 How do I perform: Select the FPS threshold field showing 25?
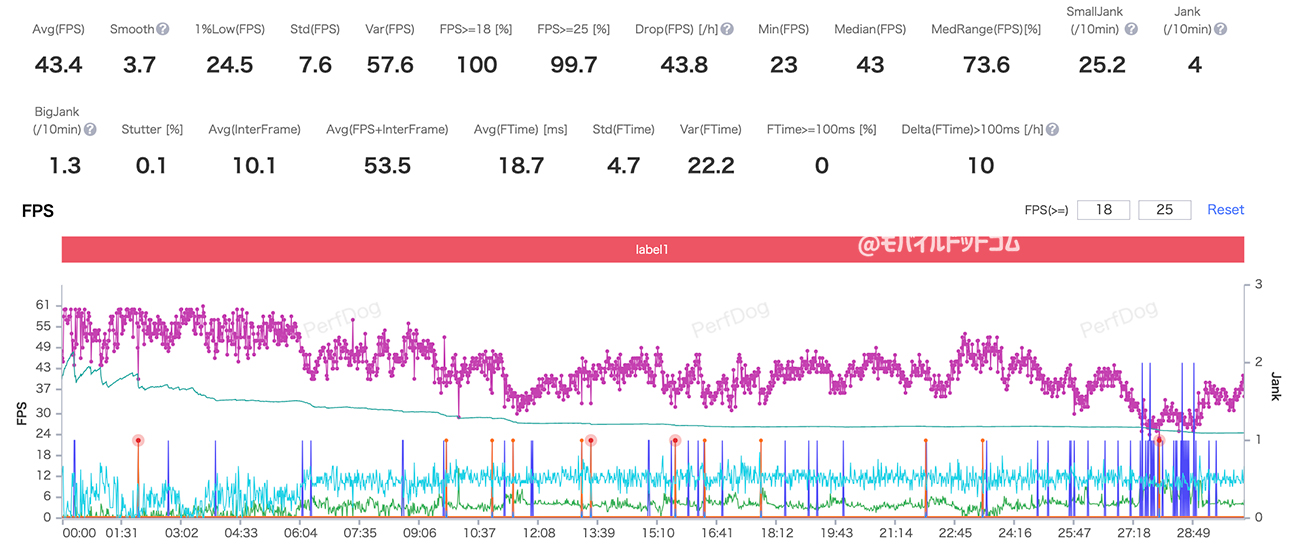(1164, 210)
